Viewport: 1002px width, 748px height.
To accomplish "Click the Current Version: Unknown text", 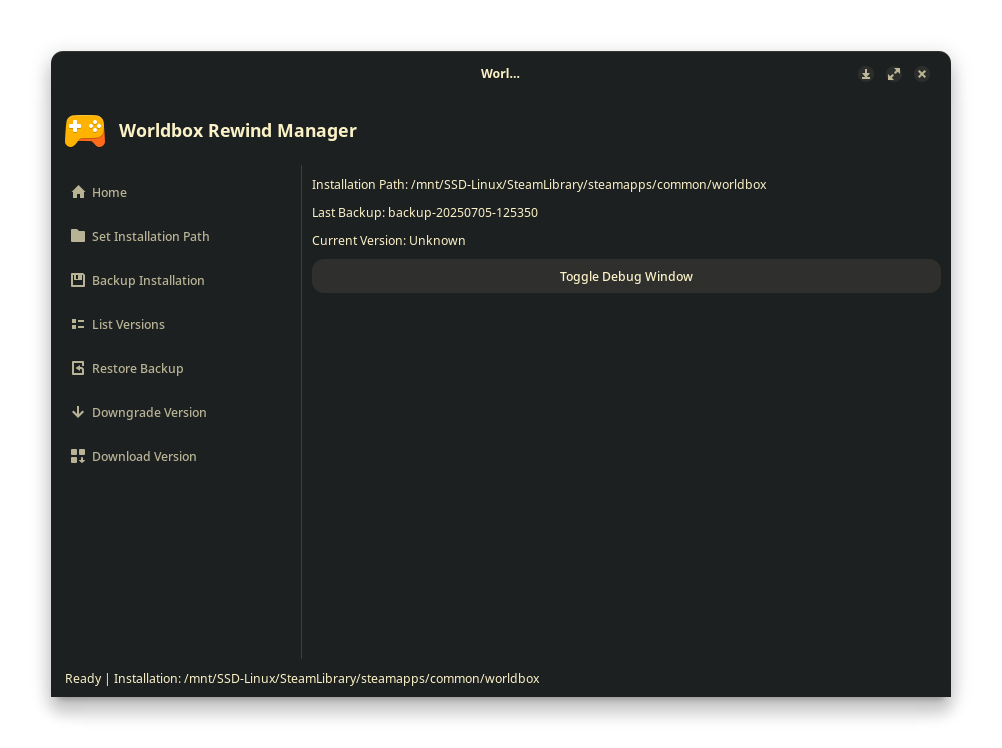I will click(389, 241).
